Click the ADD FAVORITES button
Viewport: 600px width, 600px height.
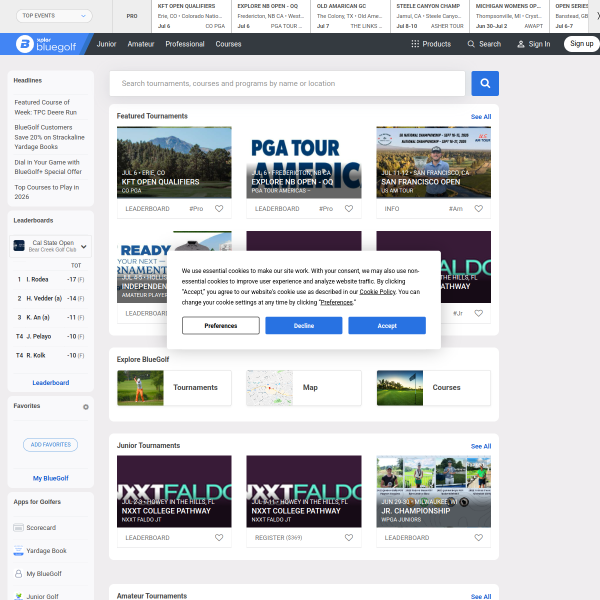coord(51,445)
